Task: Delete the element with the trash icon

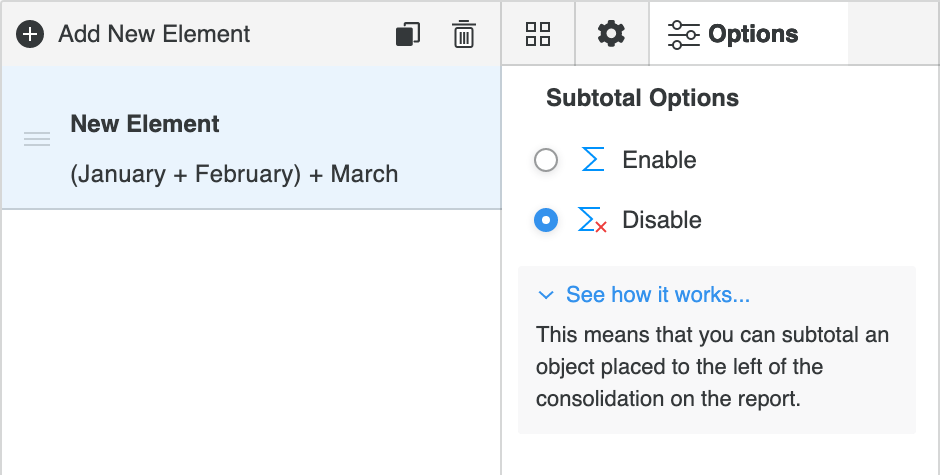Action: click(x=464, y=34)
